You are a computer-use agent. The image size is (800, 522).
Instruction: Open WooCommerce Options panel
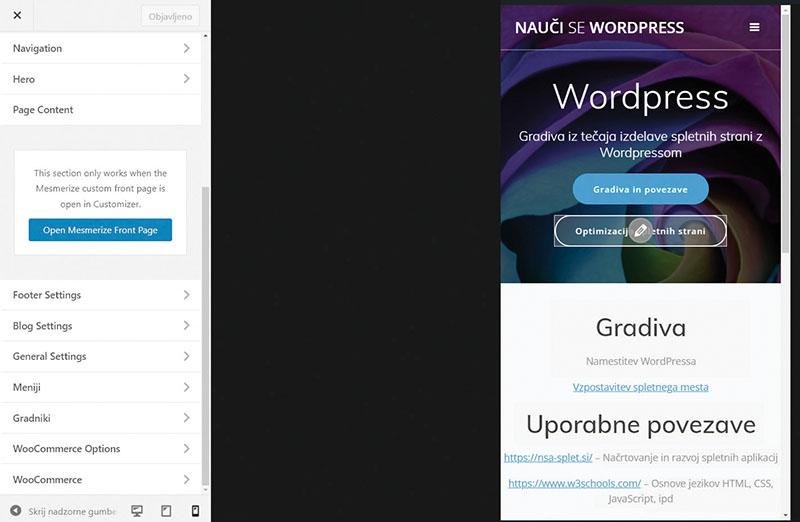click(x=100, y=449)
